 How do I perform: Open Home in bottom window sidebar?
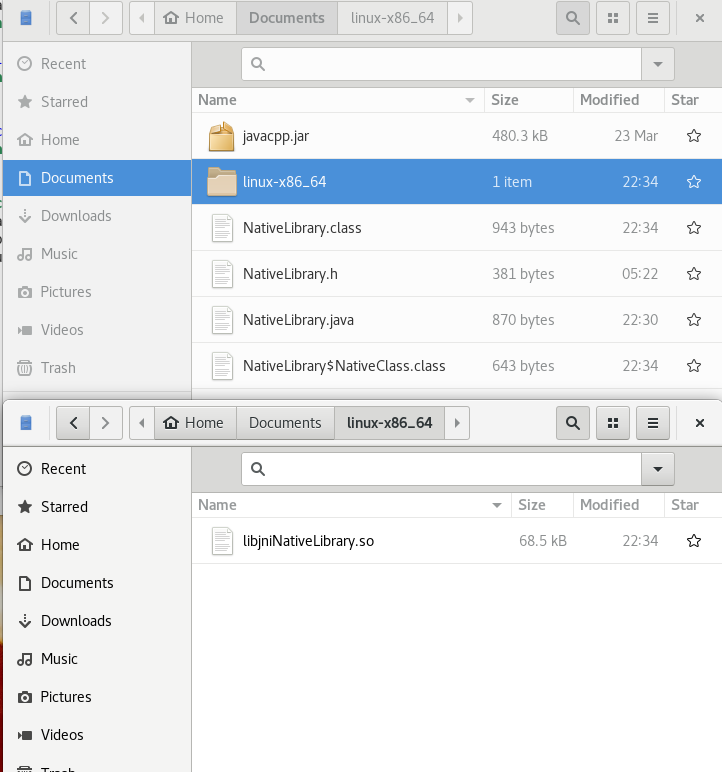point(97,545)
